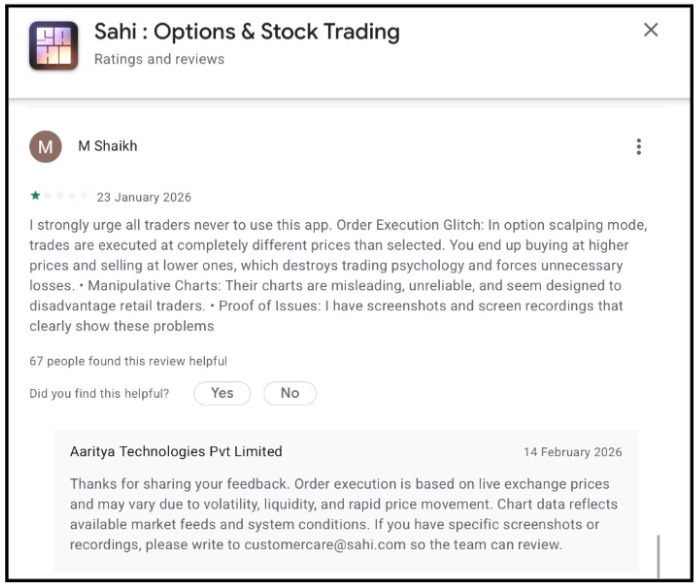This screenshot has width=697, height=585.
Task: Click the reviewer name M Shaikh
Action: point(108,146)
